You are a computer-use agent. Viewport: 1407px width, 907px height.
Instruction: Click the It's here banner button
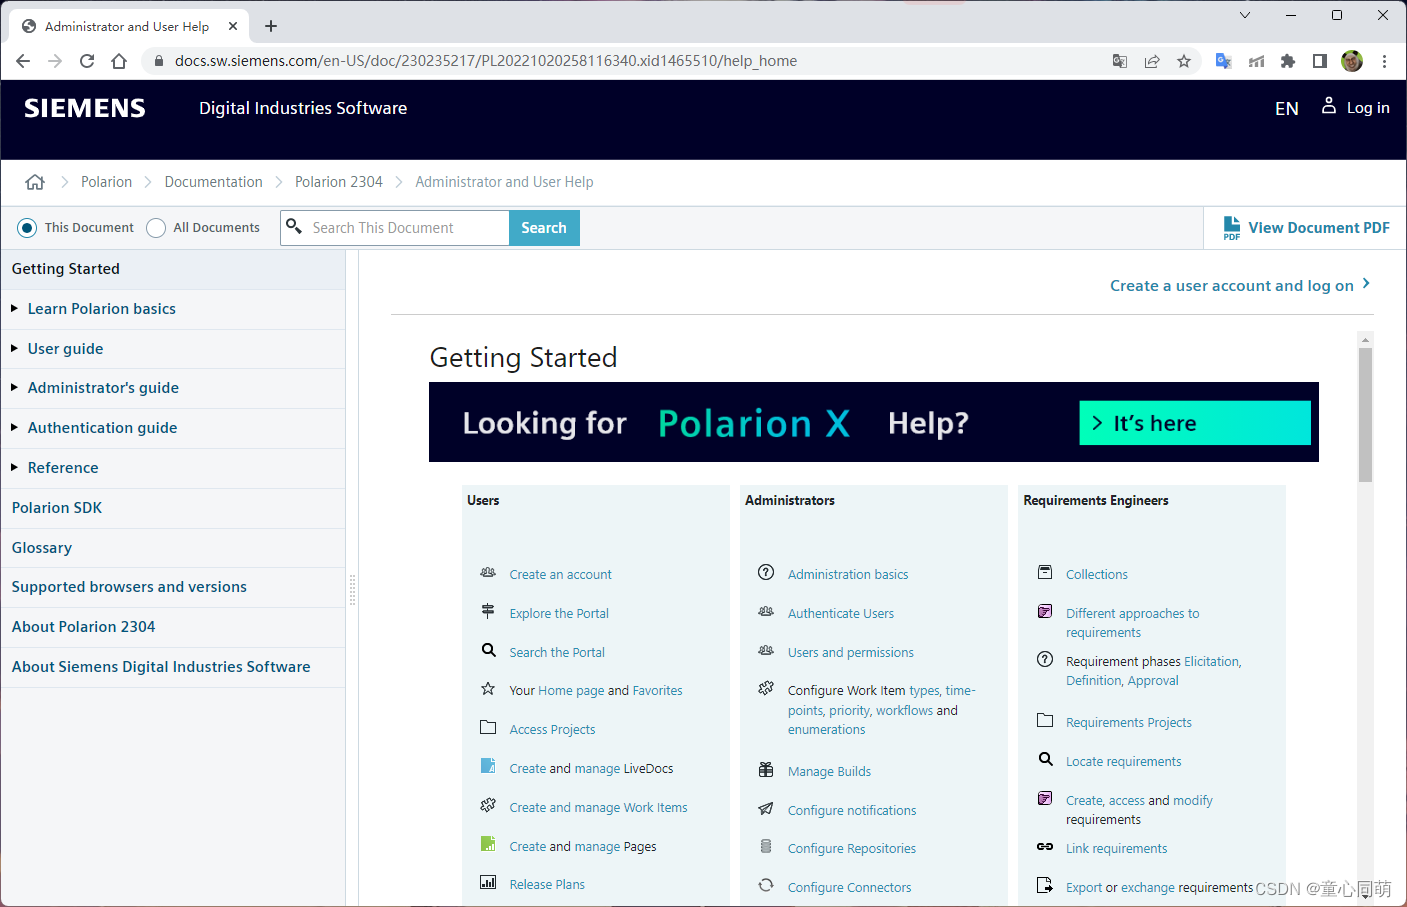[1195, 423]
